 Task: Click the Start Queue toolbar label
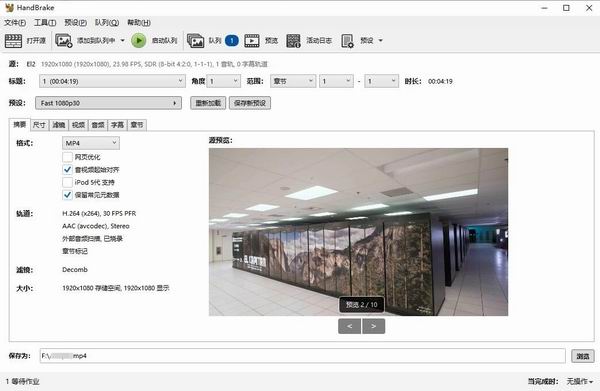[165, 41]
